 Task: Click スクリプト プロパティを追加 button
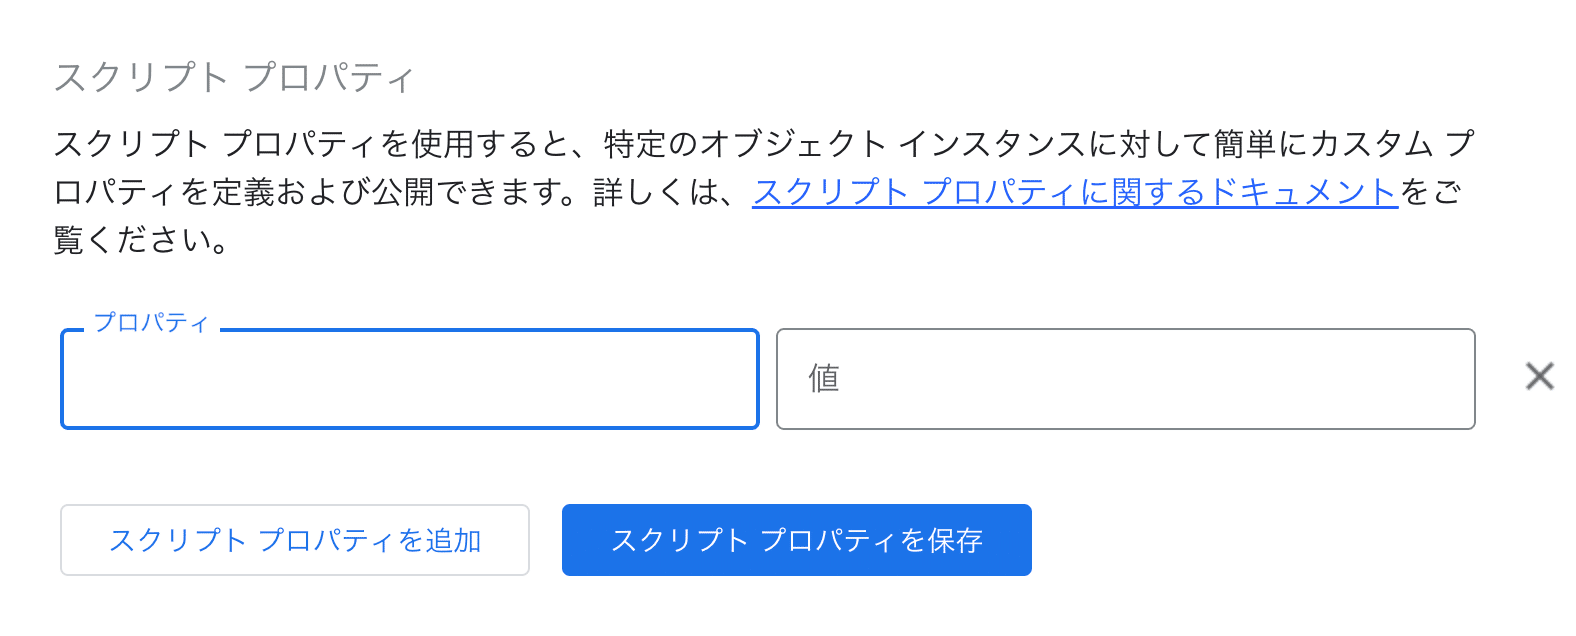(295, 540)
